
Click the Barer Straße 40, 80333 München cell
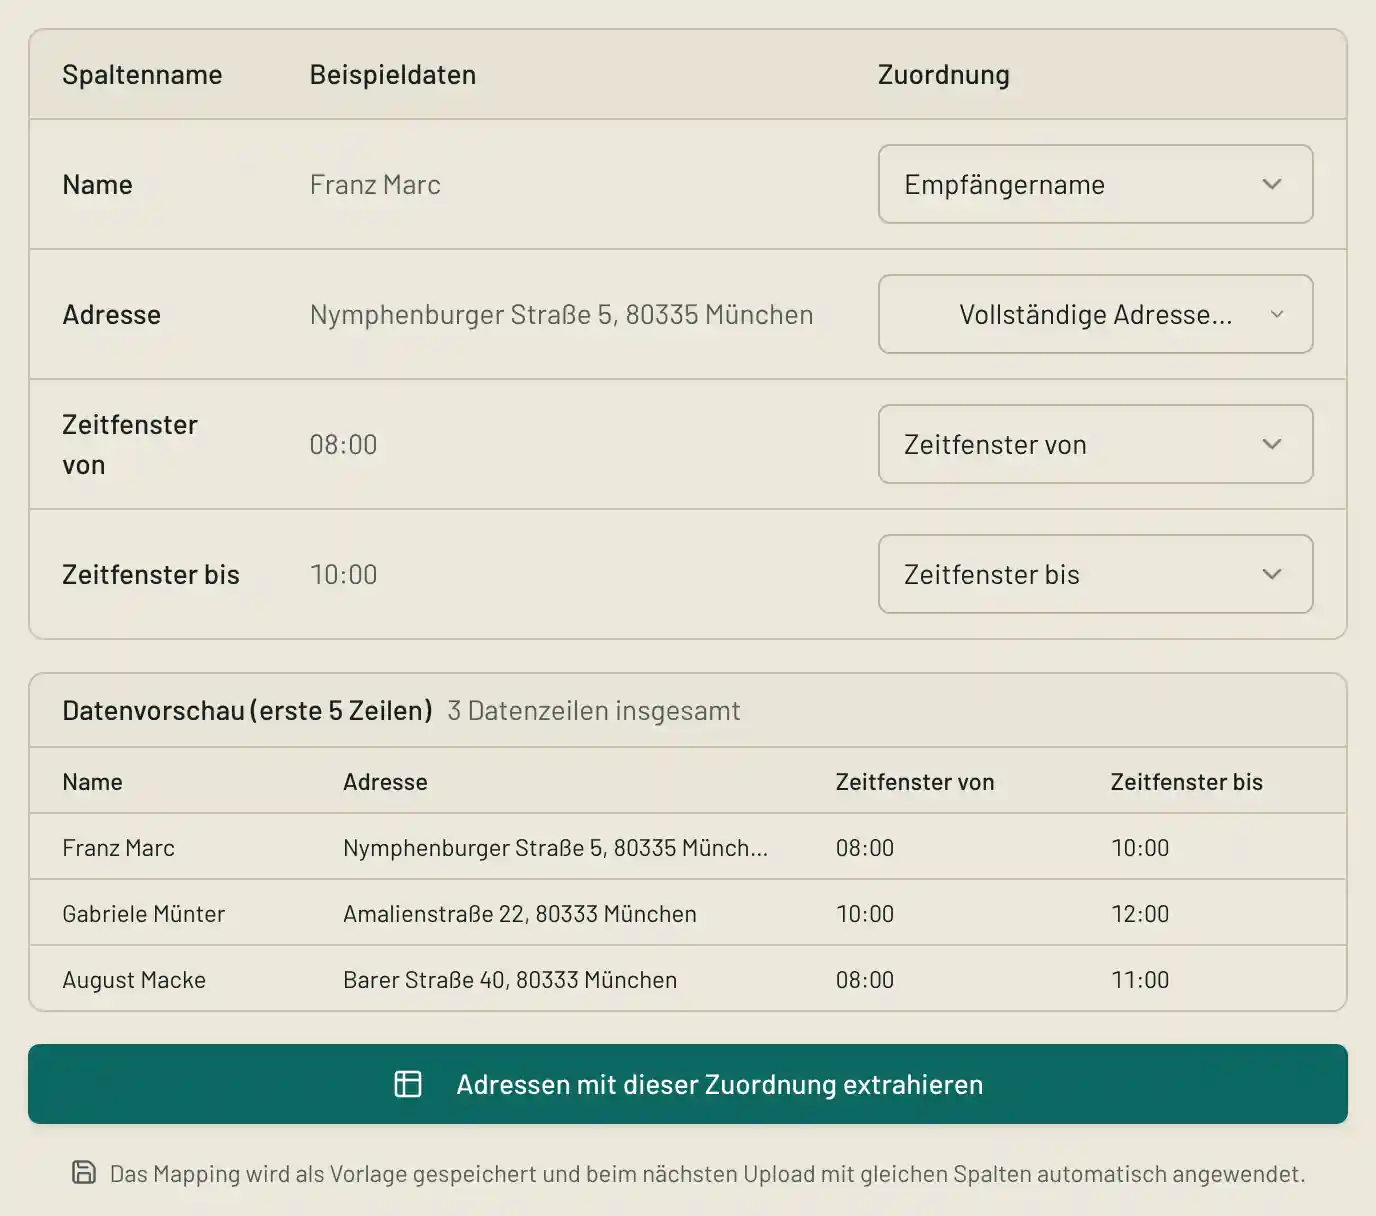click(x=510, y=980)
